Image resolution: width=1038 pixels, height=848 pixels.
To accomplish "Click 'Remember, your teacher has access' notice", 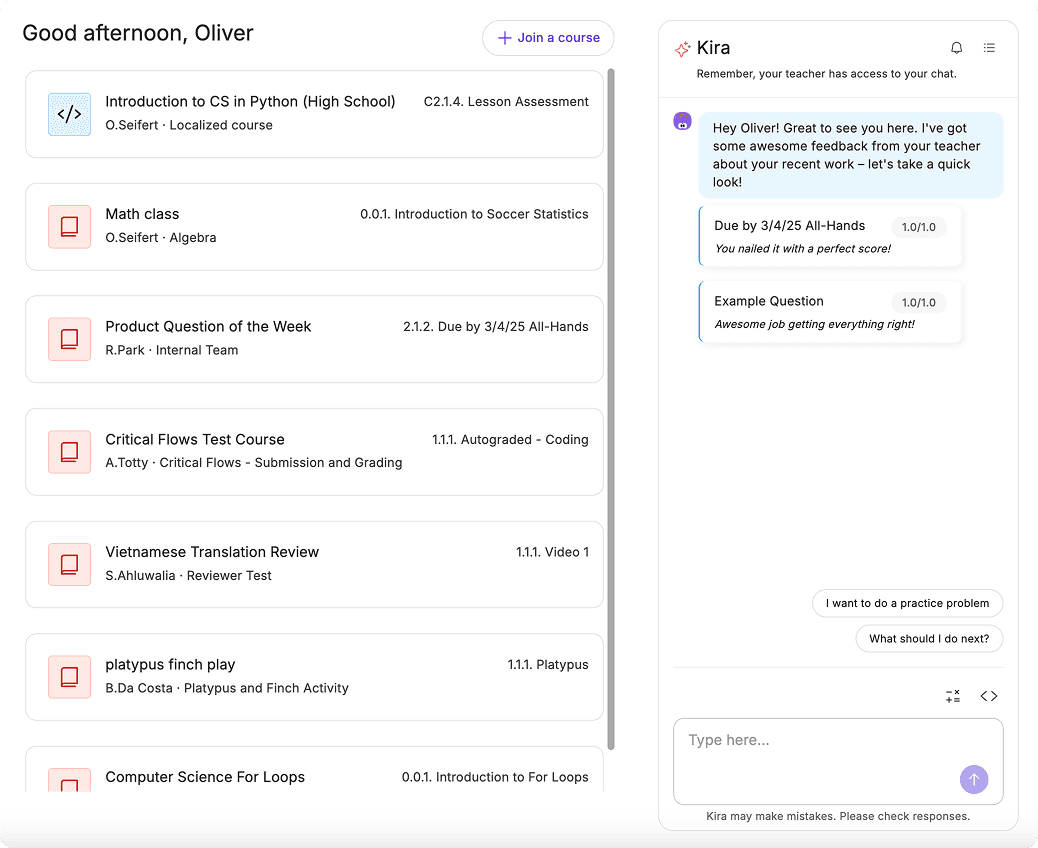I will tap(826, 74).
